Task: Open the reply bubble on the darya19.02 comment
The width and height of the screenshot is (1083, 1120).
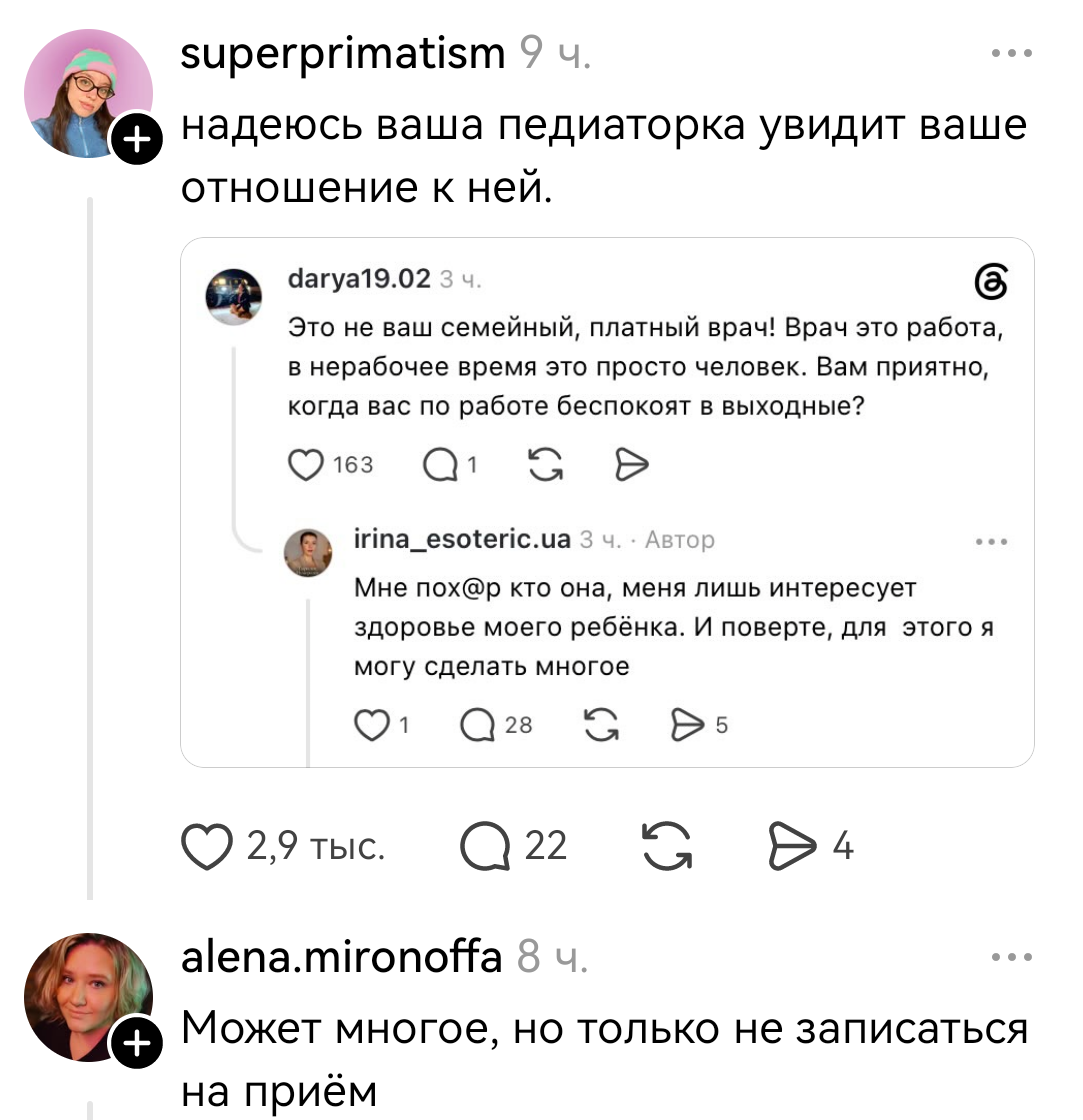Action: click(439, 465)
